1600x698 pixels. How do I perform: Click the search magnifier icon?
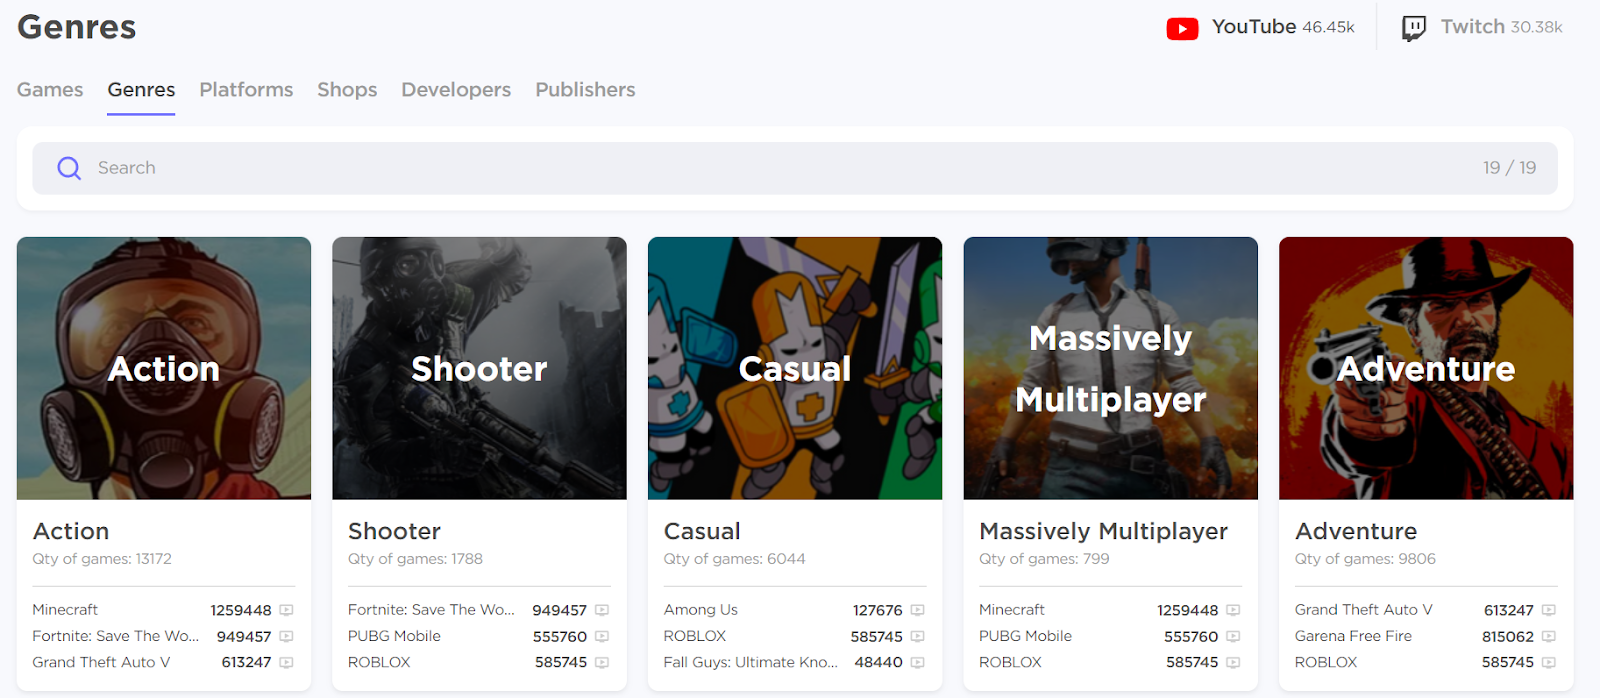[x=69, y=168]
